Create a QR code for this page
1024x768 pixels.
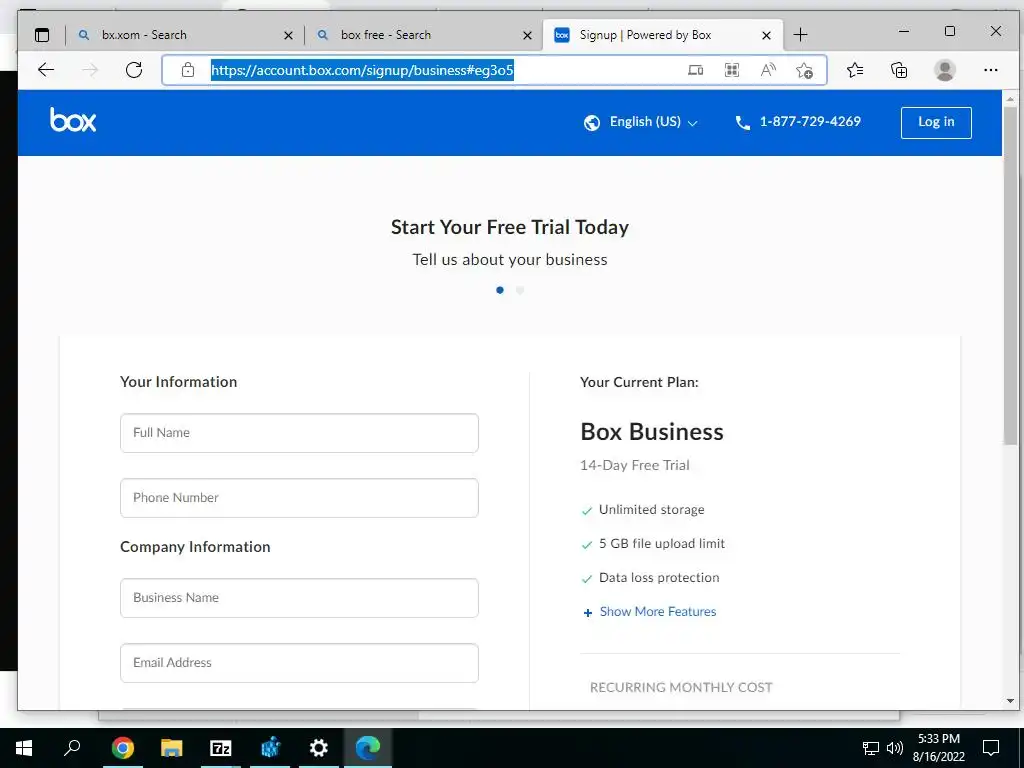(732, 70)
